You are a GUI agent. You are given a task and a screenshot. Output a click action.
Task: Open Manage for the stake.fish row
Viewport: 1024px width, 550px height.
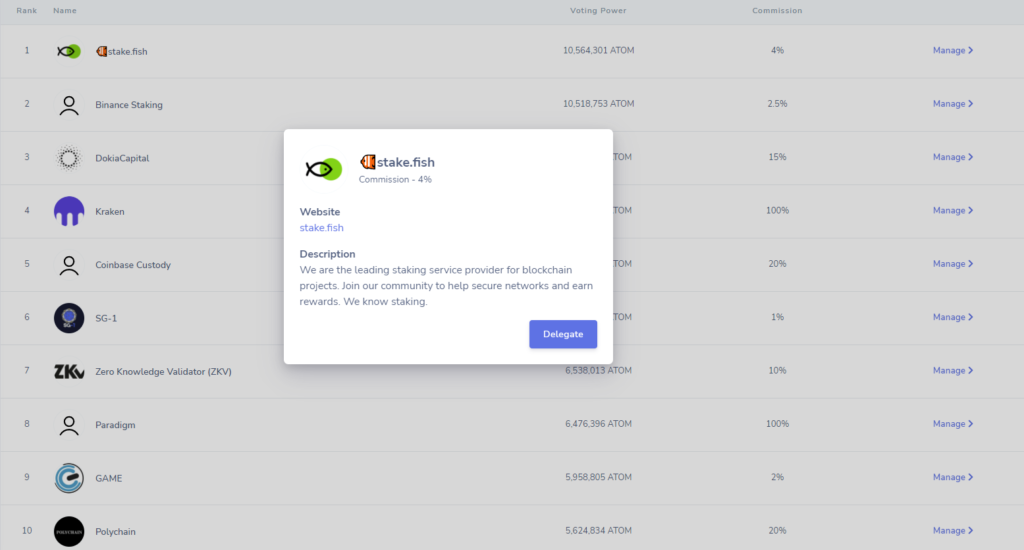[953, 50]
